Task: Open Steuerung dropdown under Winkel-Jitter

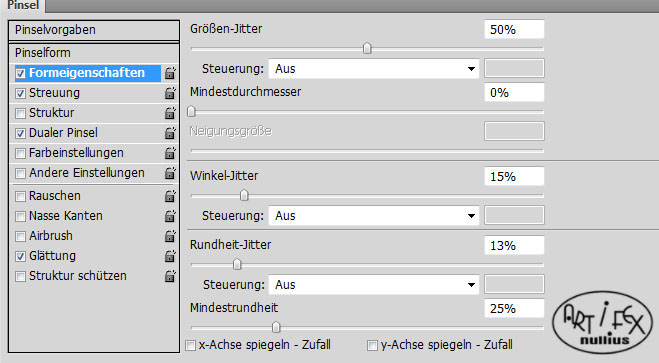Action: pos(374,216)
